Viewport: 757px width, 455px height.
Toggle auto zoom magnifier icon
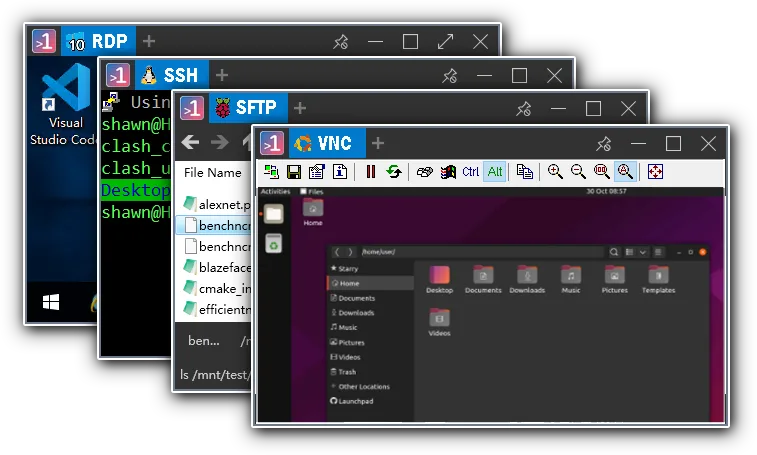(x=625, y=171)
